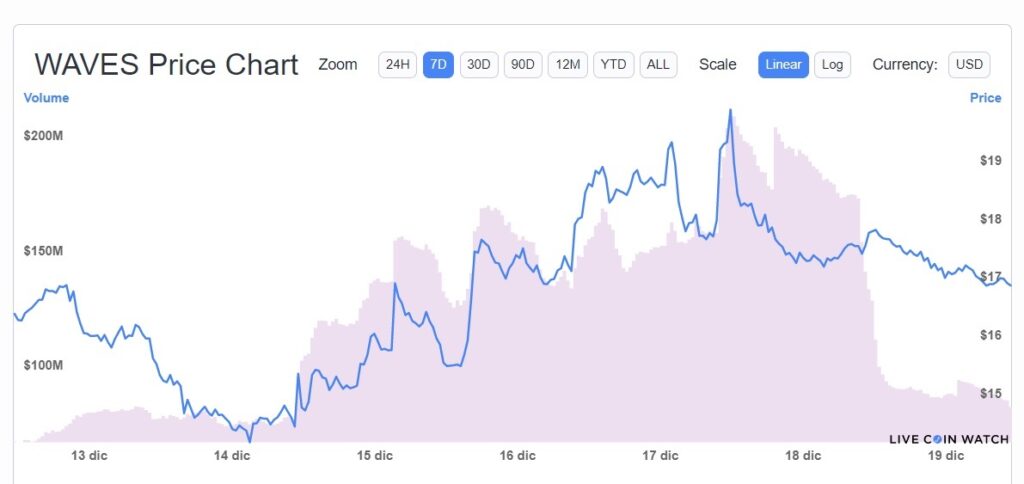Image resolution: width=1024 pixels, height=484 pixels.
Task: Choose the YTD zoom range
Action: [x=613, y=65]
